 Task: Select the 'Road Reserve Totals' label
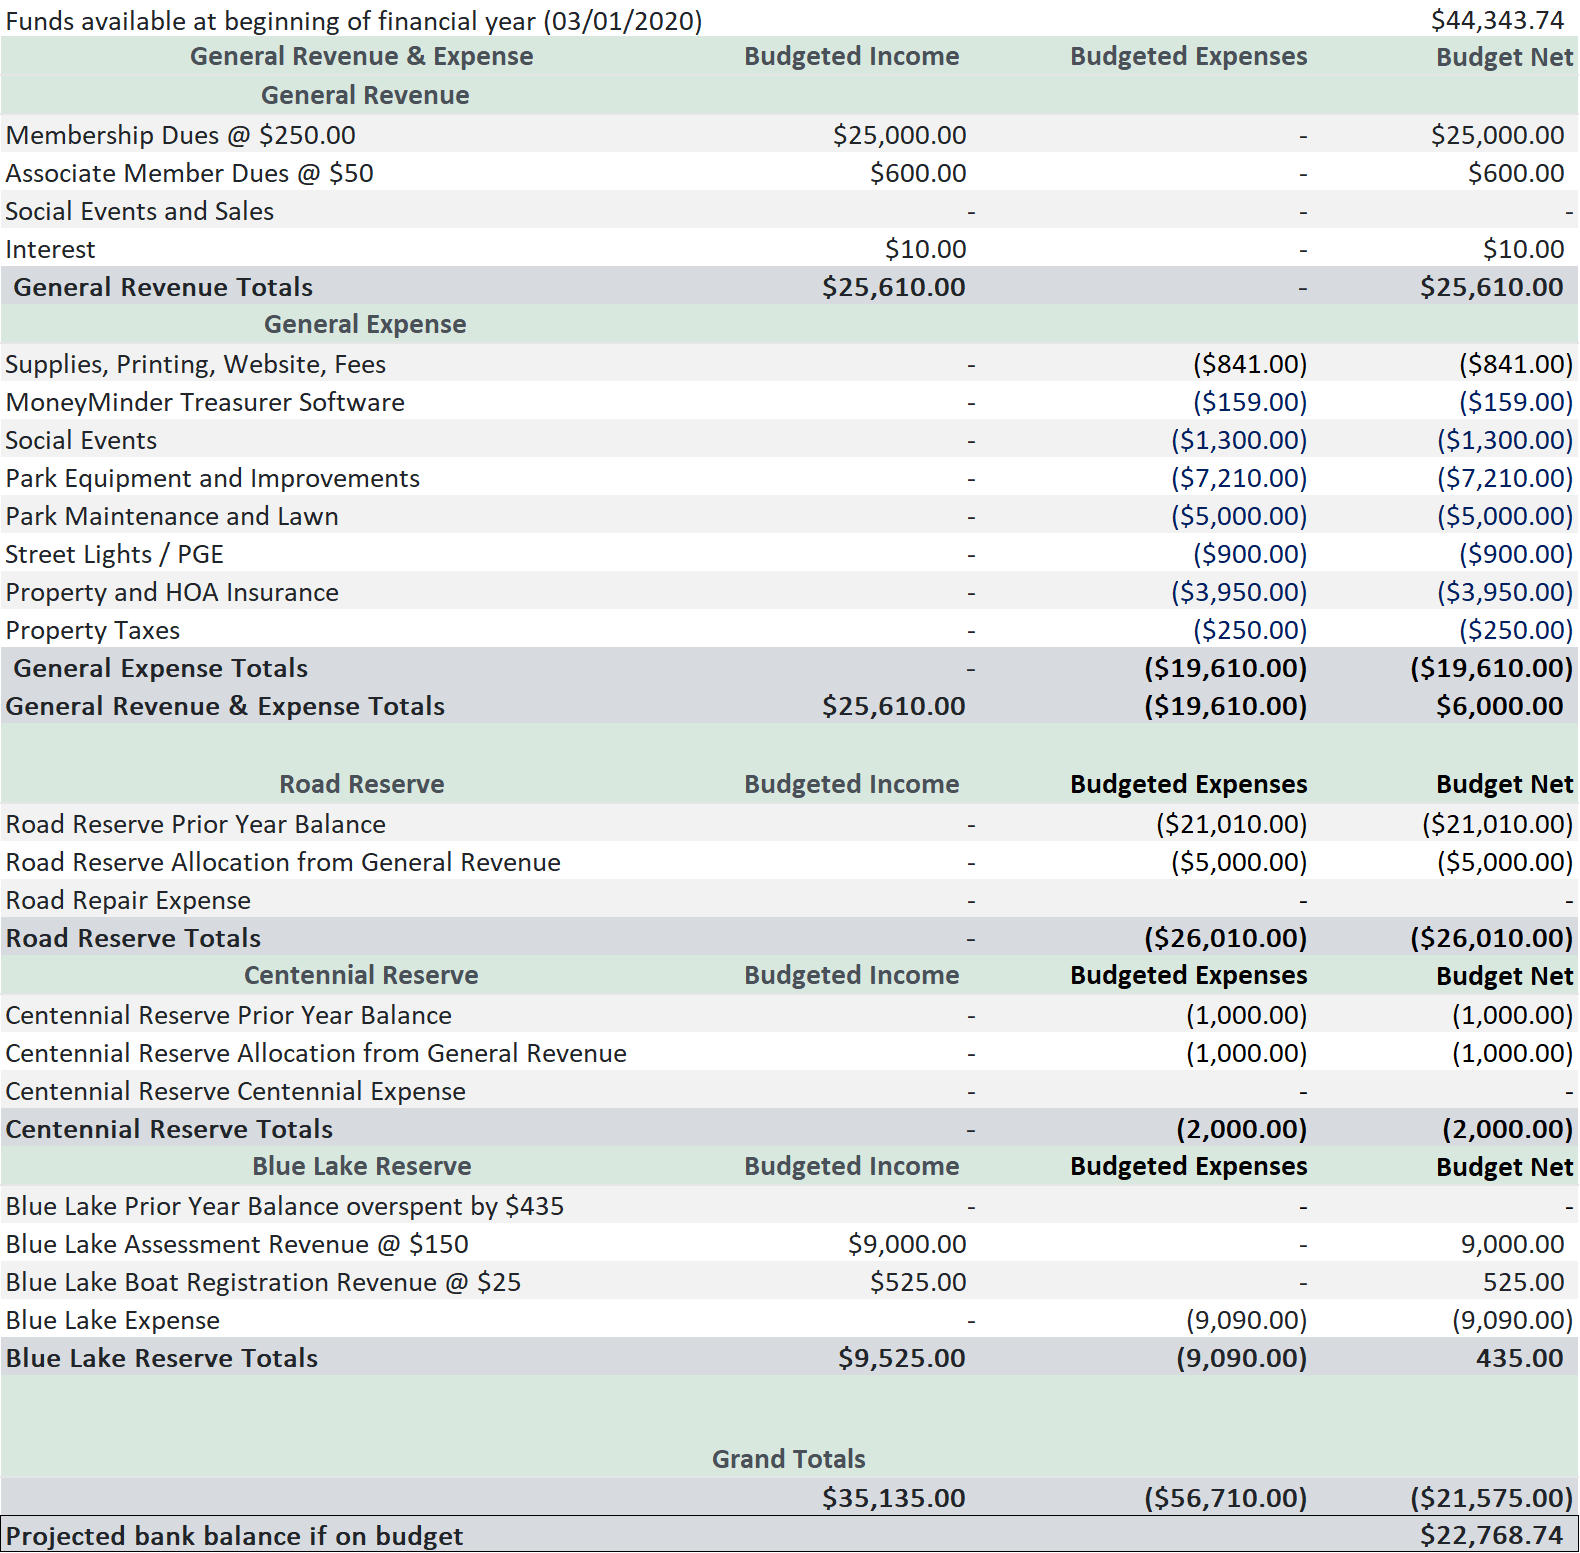(133, 938)
